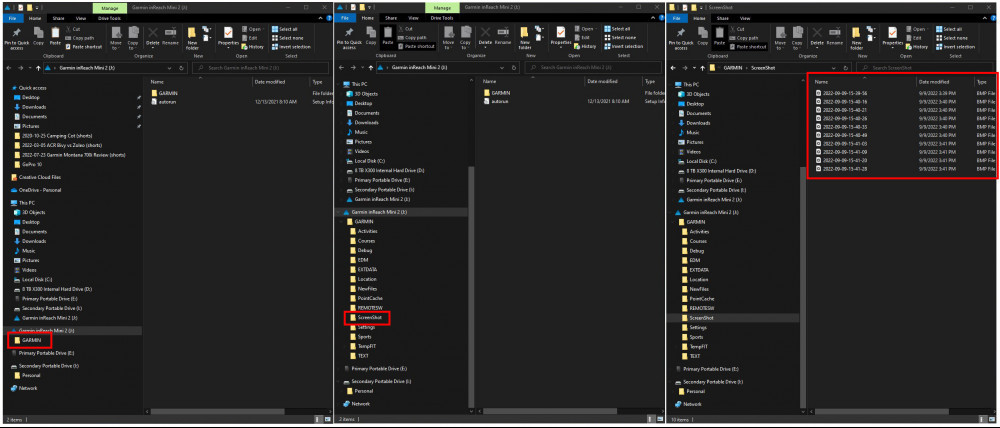This screenshot has width=1000, height=428.
Task: Click Select none in the middle window
Action: tap(619, 38)
